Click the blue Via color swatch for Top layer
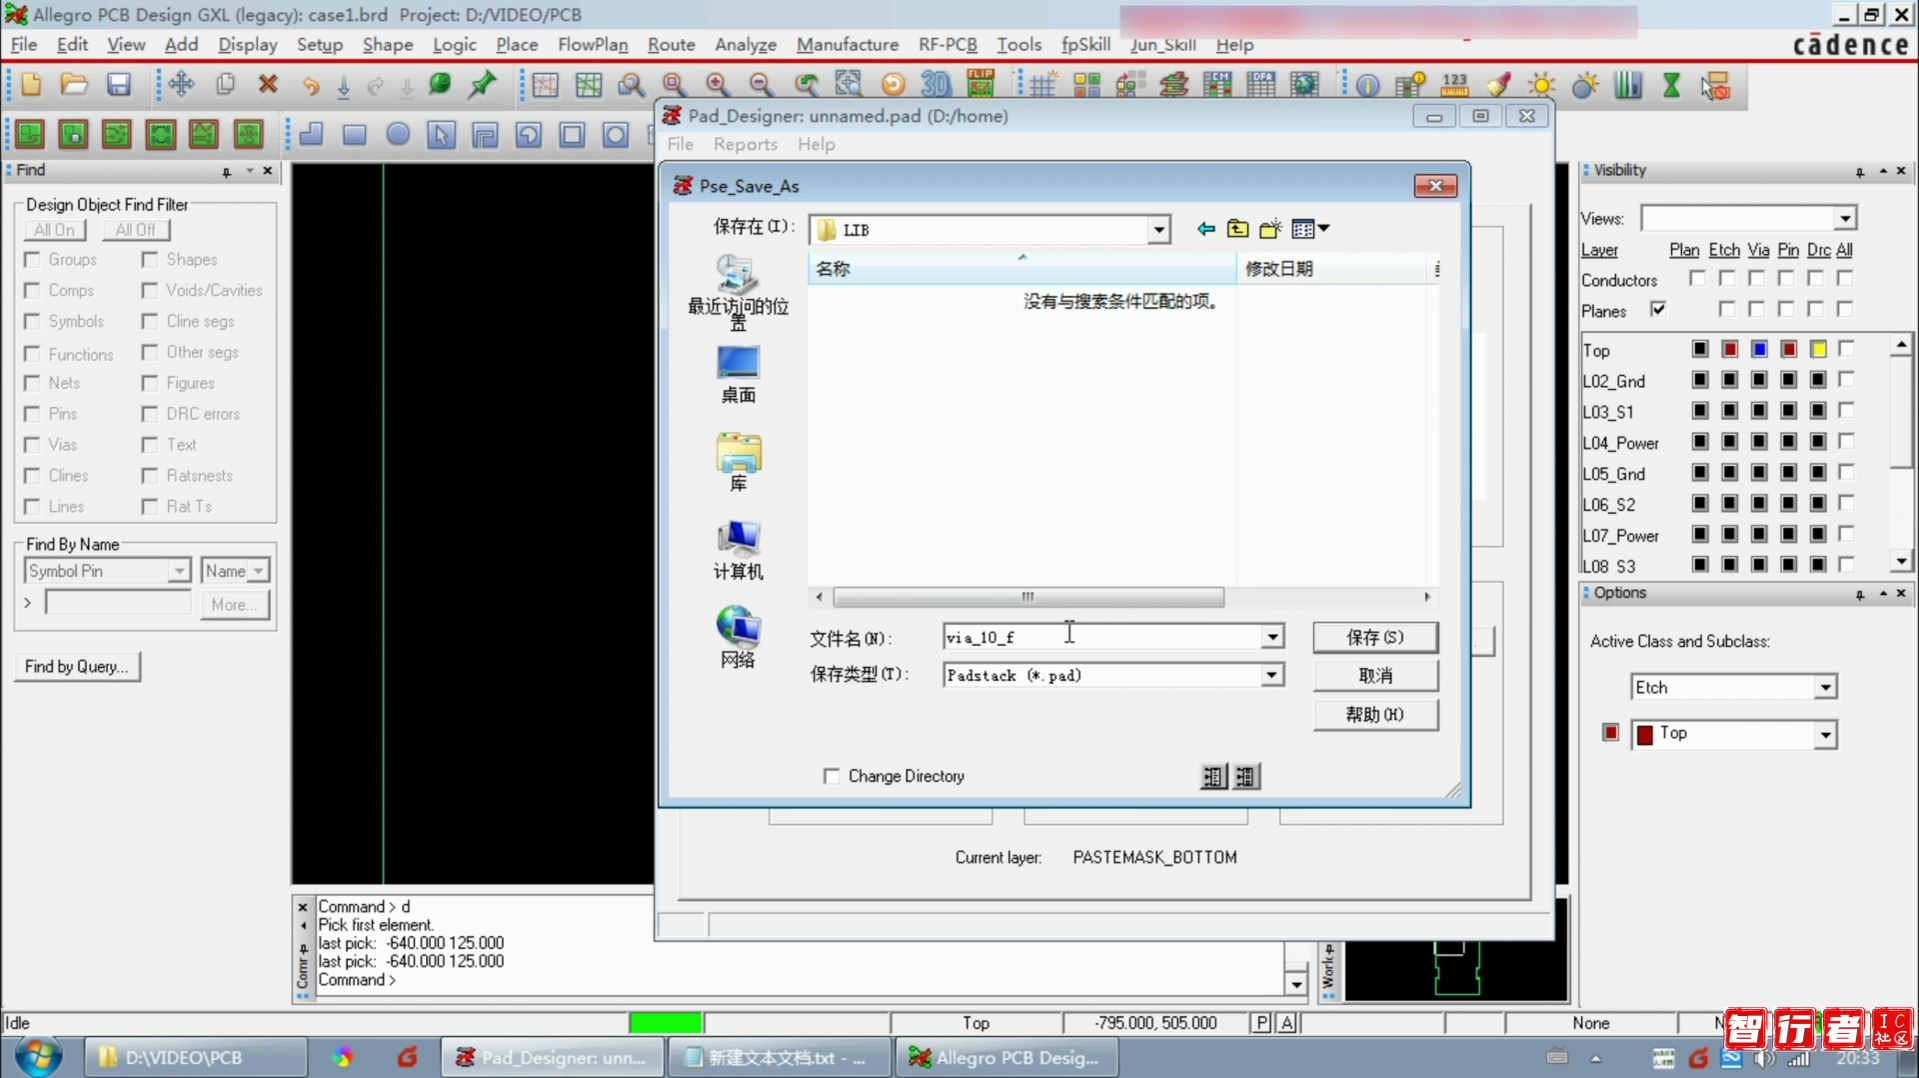Image resolution: width=1919 pixels, height=1078 pixels. 1759,349
